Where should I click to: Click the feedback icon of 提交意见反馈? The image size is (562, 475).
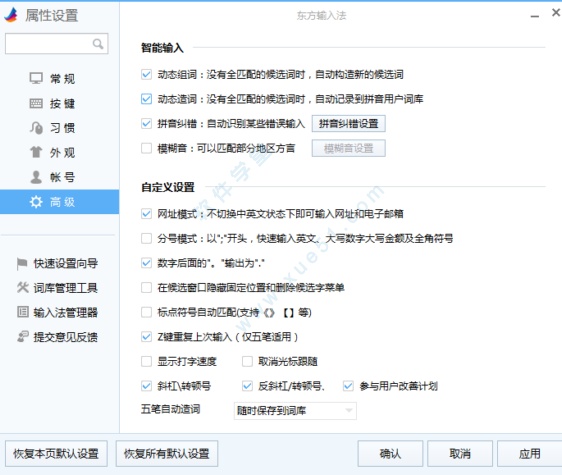(23, 337)
